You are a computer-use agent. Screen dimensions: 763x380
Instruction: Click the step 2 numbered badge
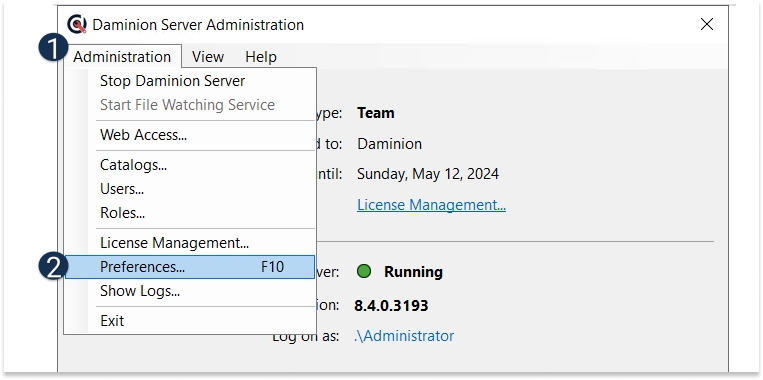coord(53,267)
